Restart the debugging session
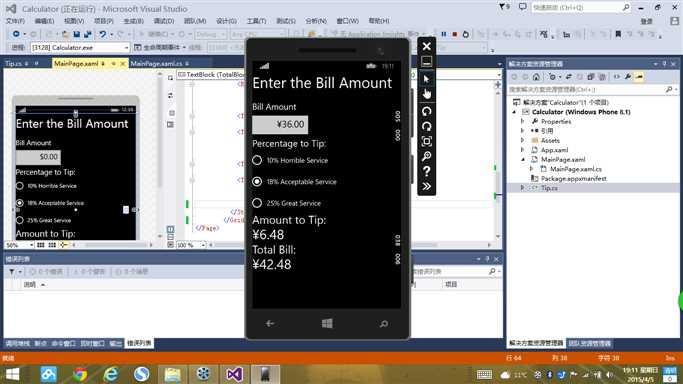The height and width of the screenshot is (384, 683). tap(466, 34)
